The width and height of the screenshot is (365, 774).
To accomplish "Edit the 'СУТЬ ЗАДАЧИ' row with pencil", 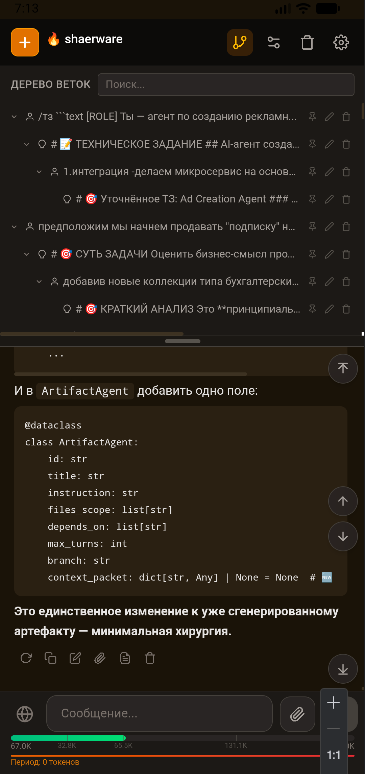I will 329,254.
